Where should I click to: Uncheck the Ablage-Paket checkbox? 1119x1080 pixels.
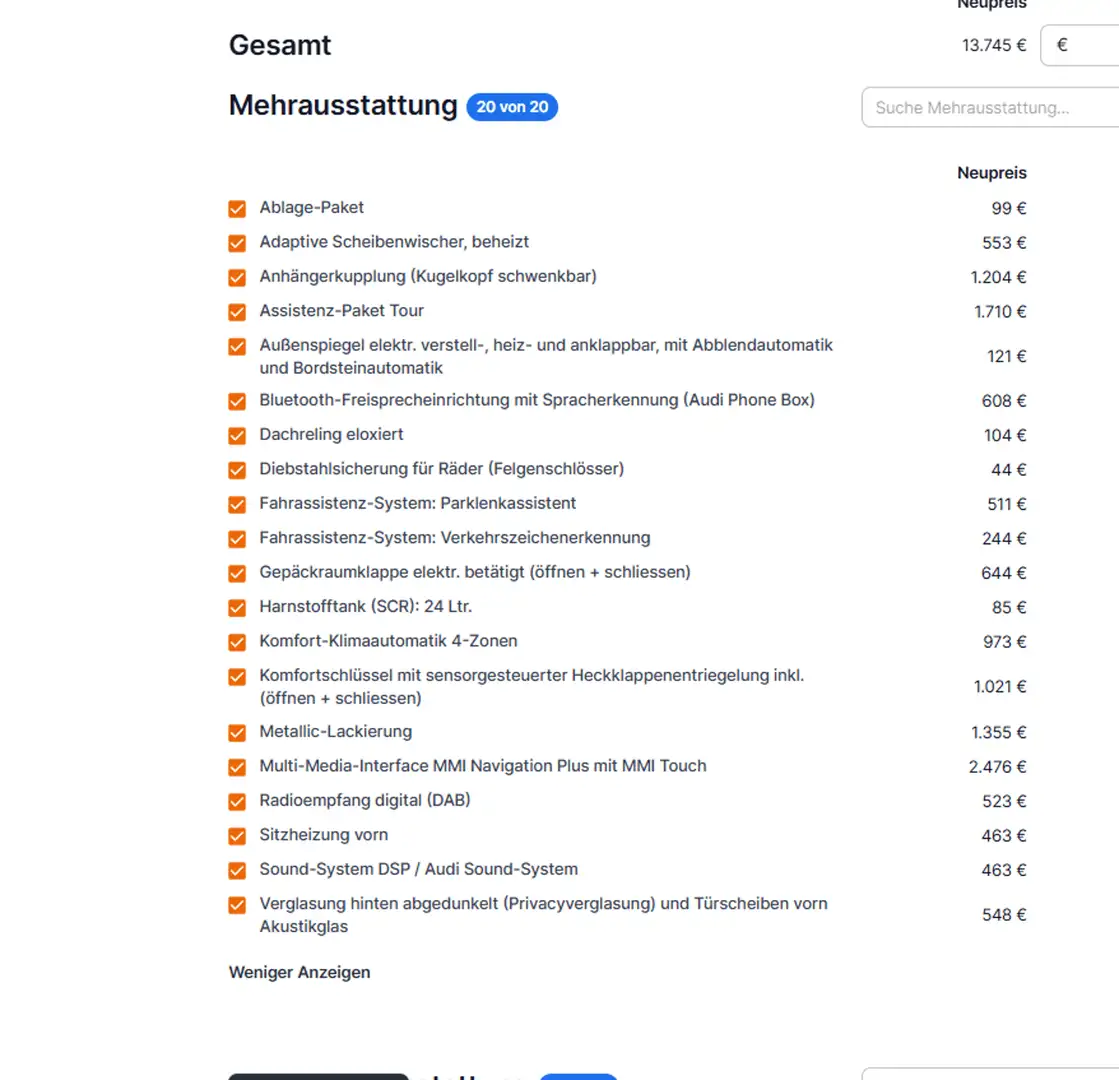[237, 209]
